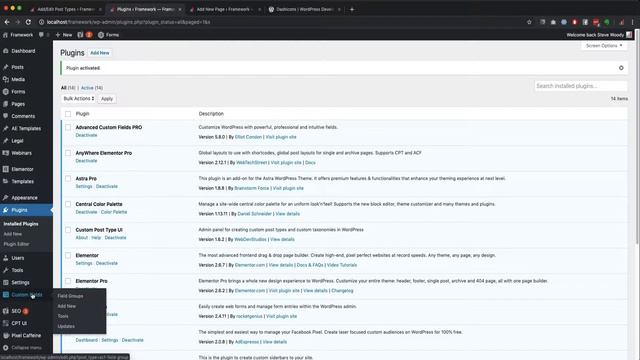Check the AnyWhere Elementor Pro checkbox
Viewport: 640px width, 360px height.
click(x=68, y=153)
